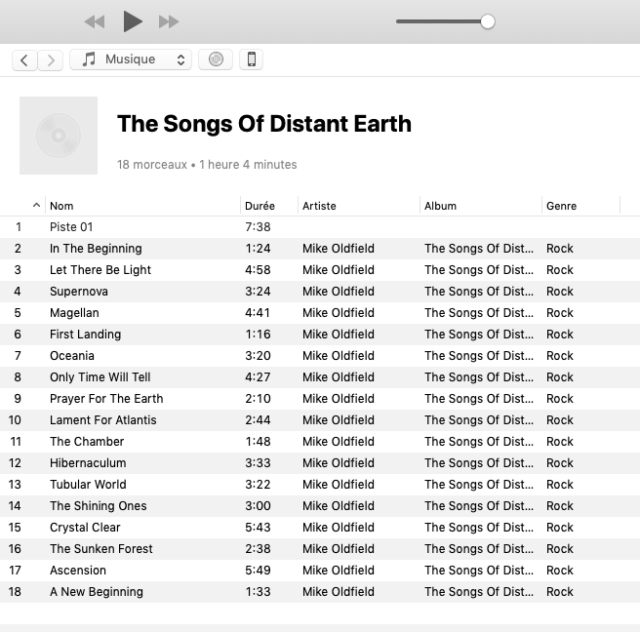Image resolution: width=640 pixels, height=632 pixels.
Task: Select track Hibernaculum
Action: point(320,463)
